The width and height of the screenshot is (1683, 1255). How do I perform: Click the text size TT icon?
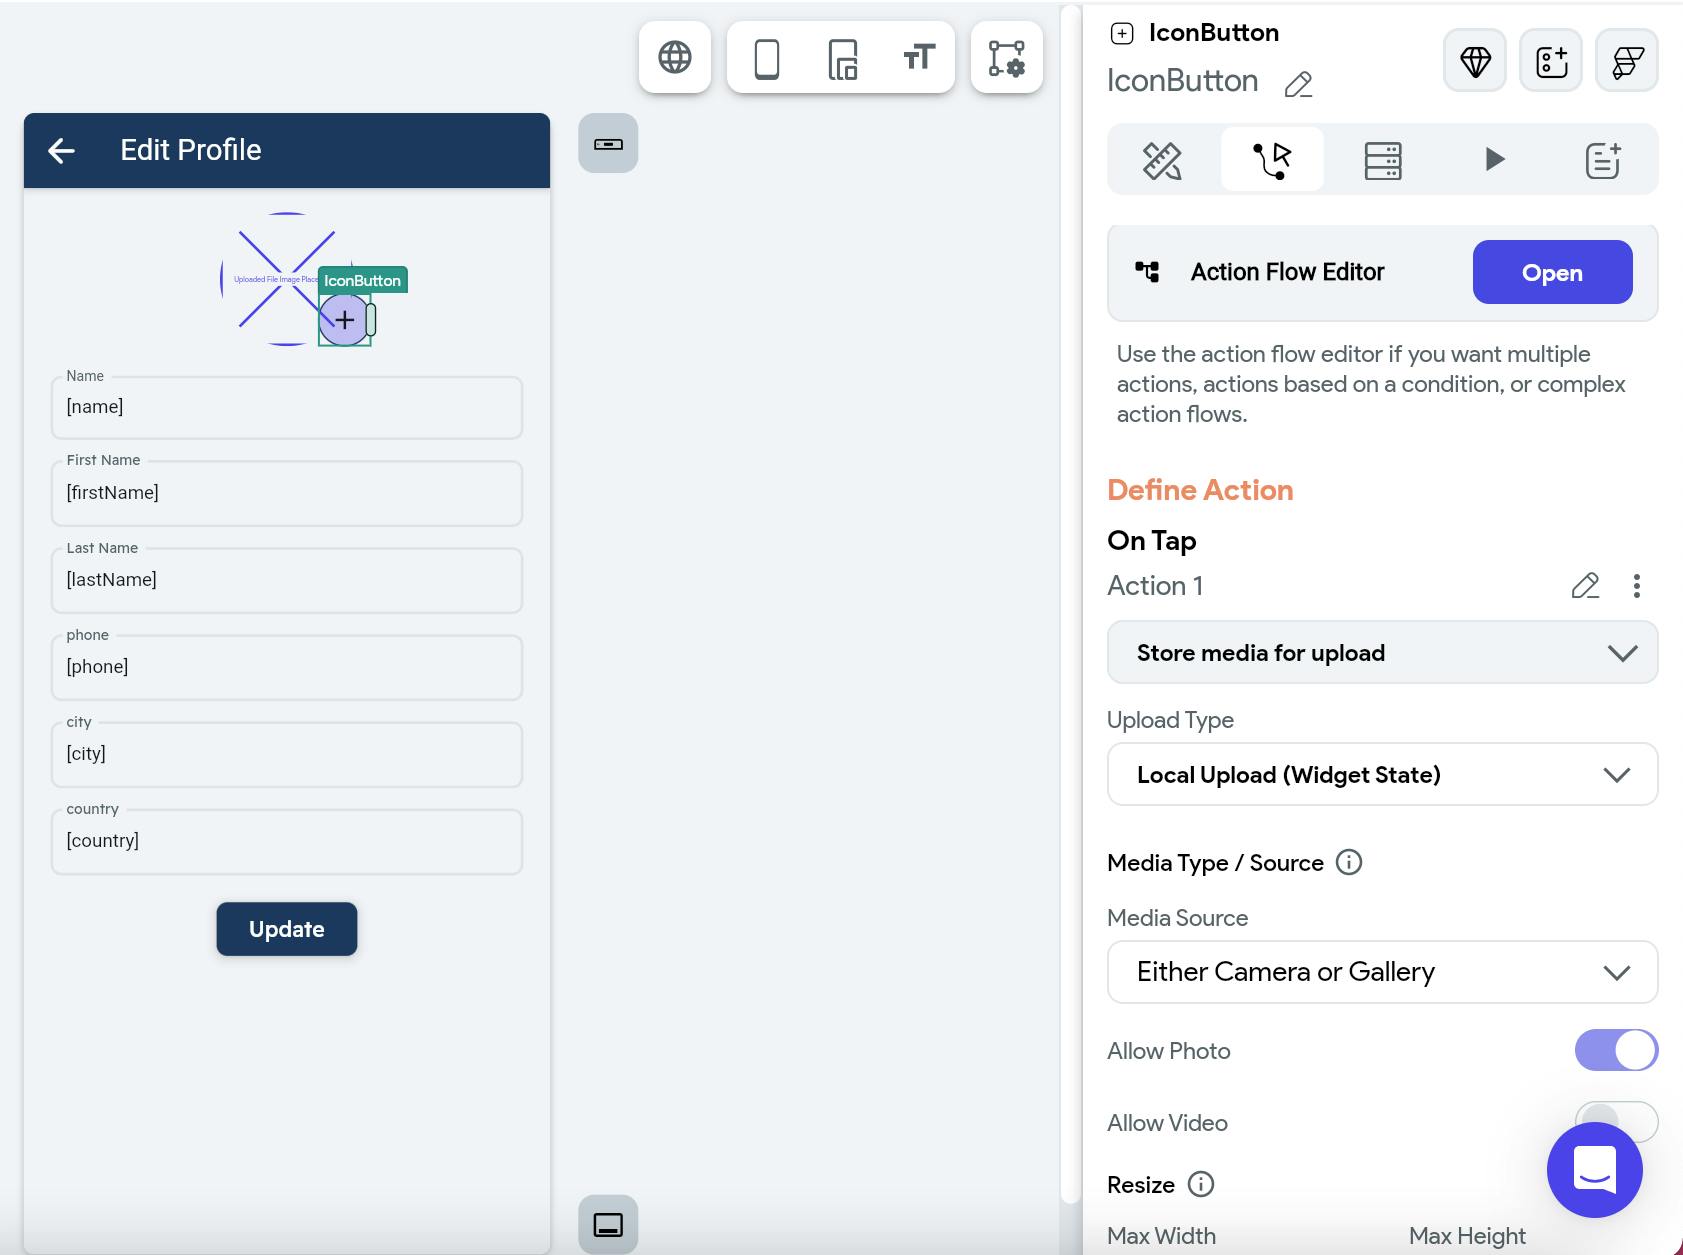[x=918, y=58]
